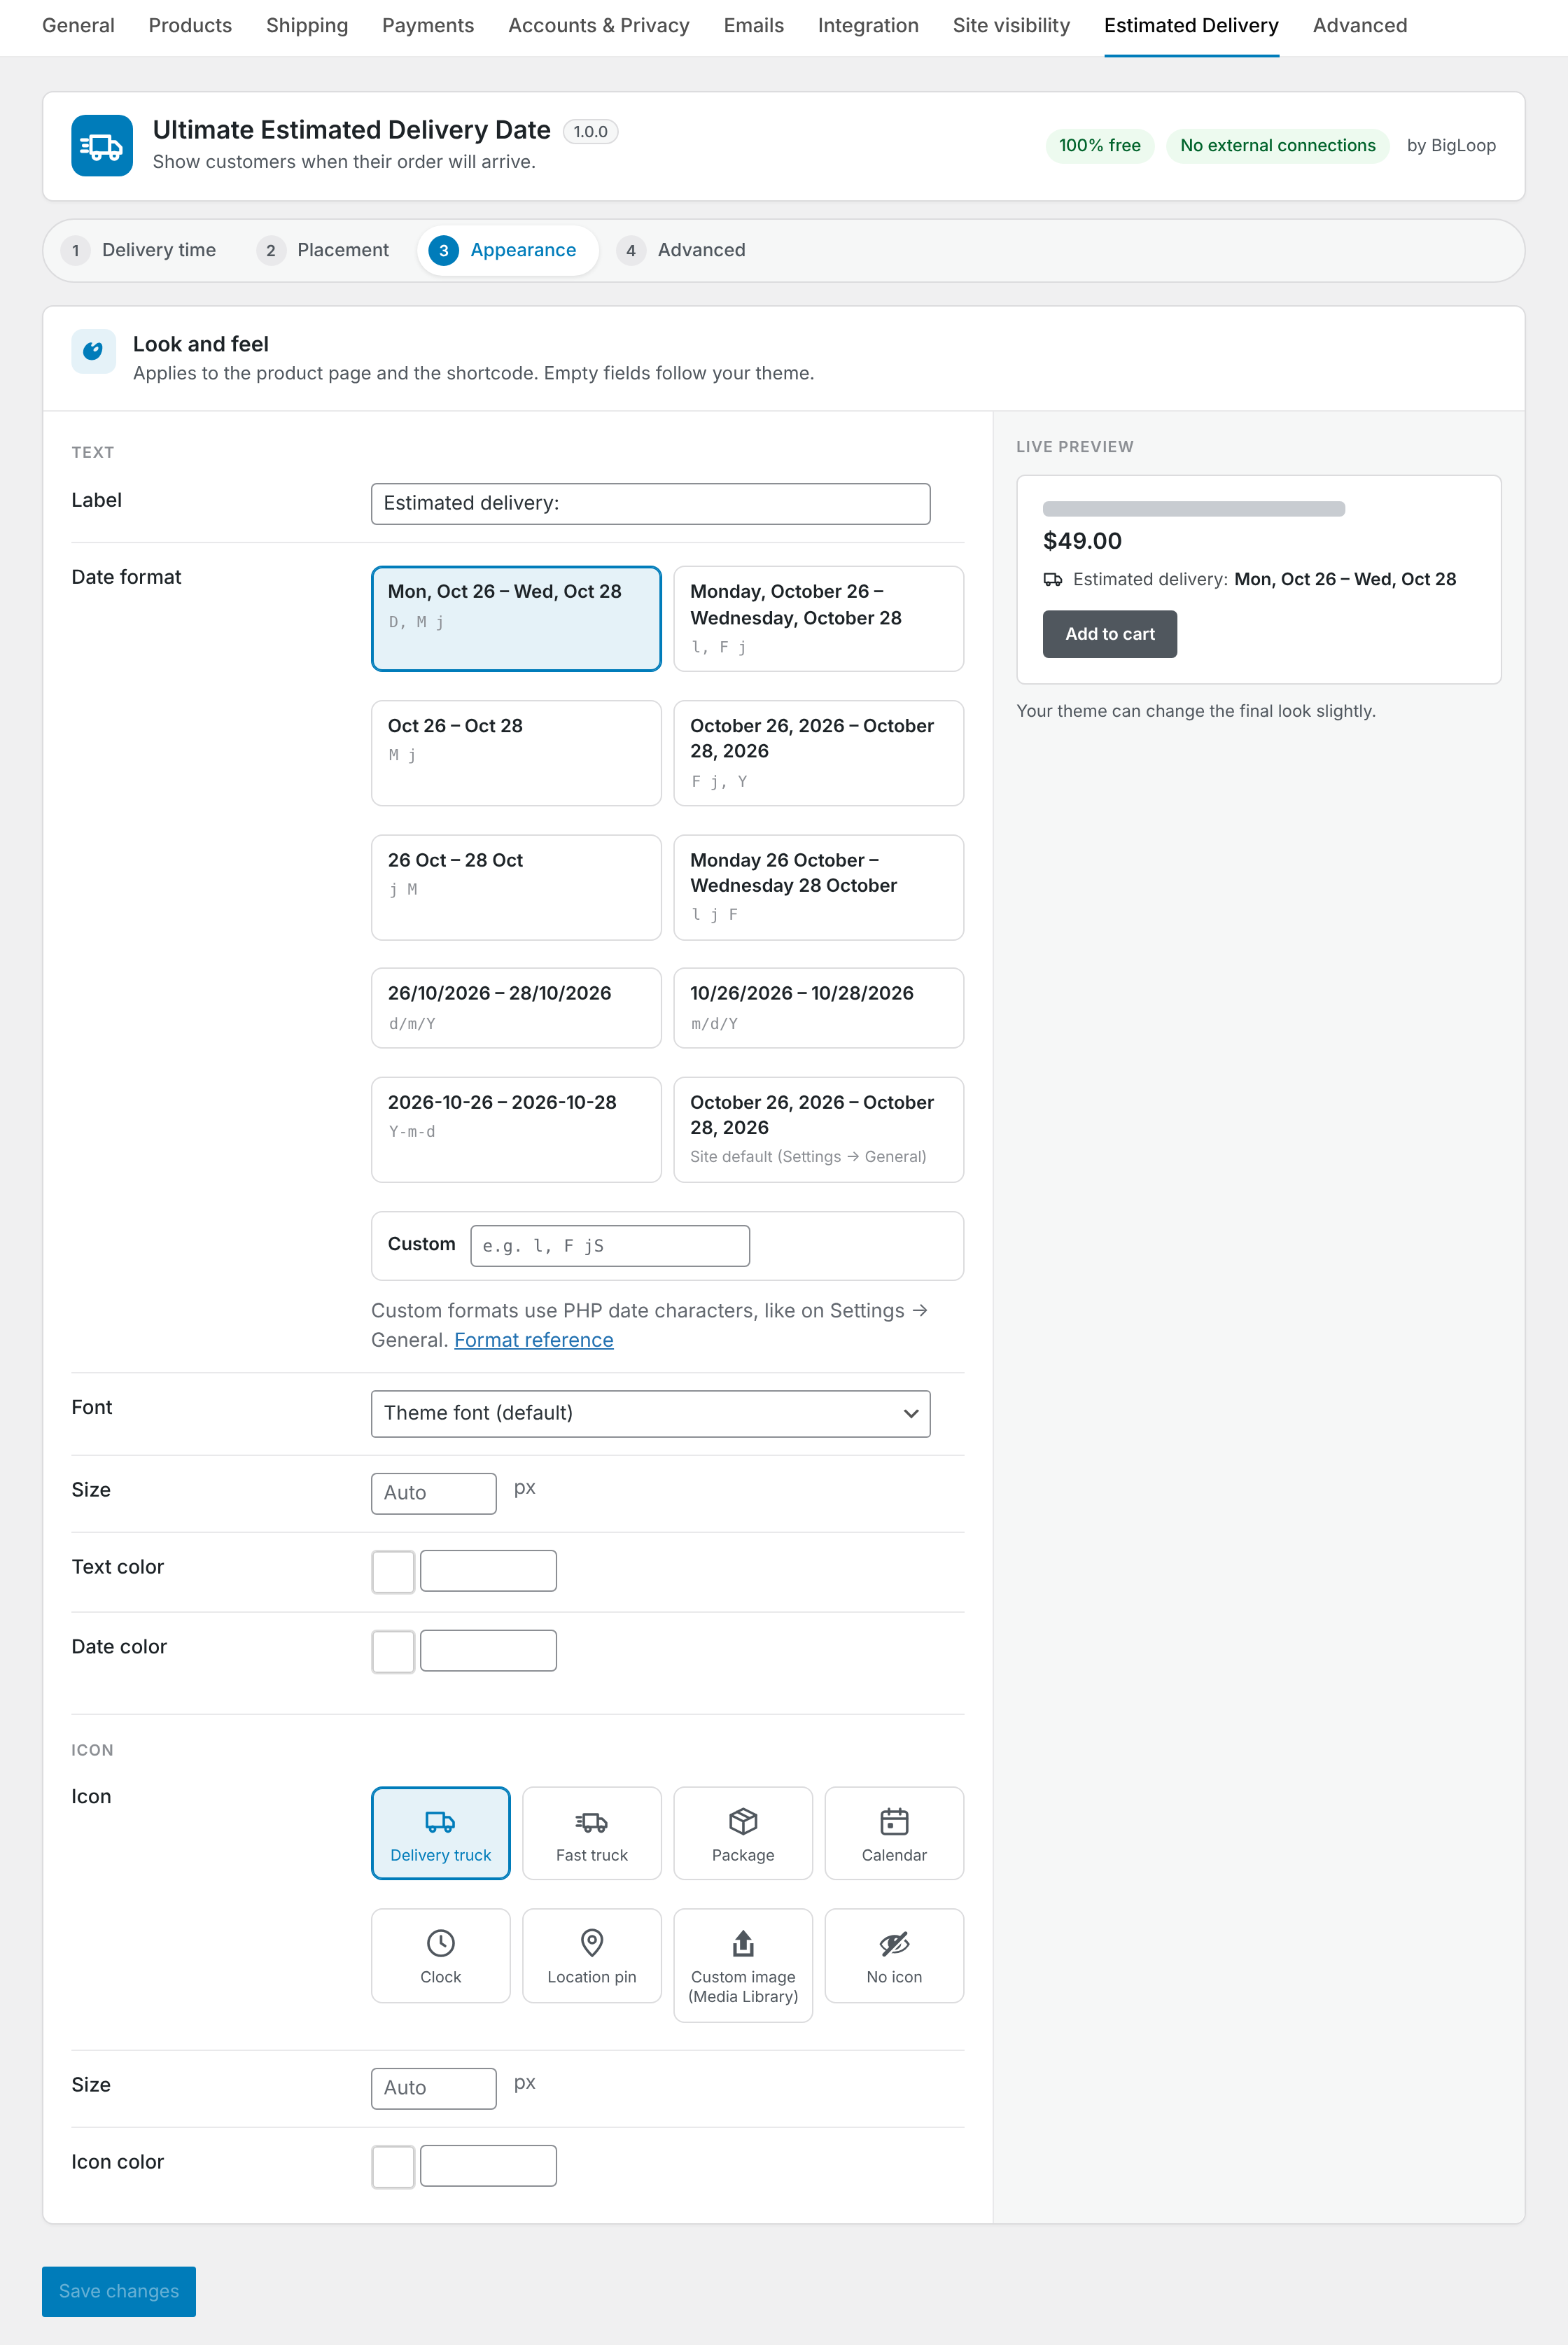Viewport: 1568px width, 2345px height.
Task: Select the Y-m-d date format
Action: tap(516, 1129)
